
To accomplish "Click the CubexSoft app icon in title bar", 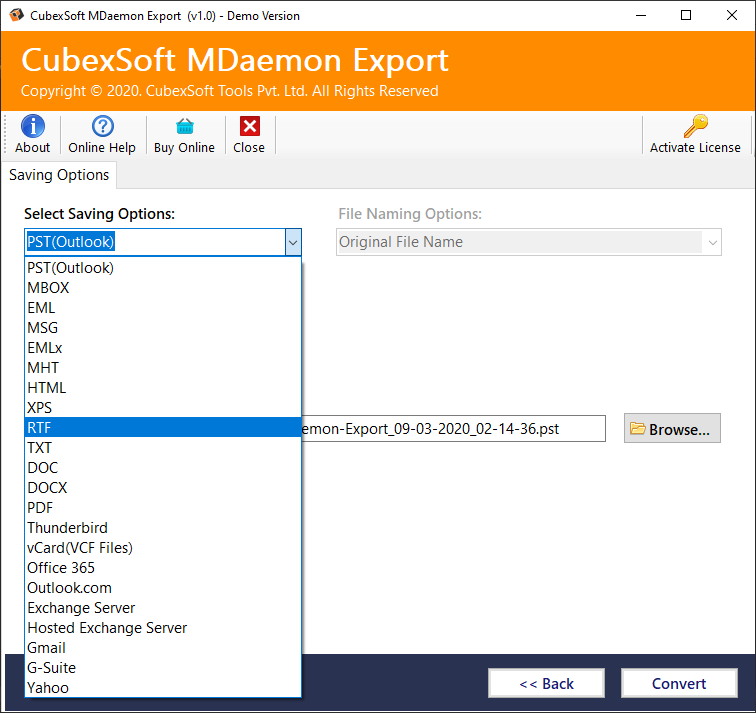I will (x=16, y=15).
